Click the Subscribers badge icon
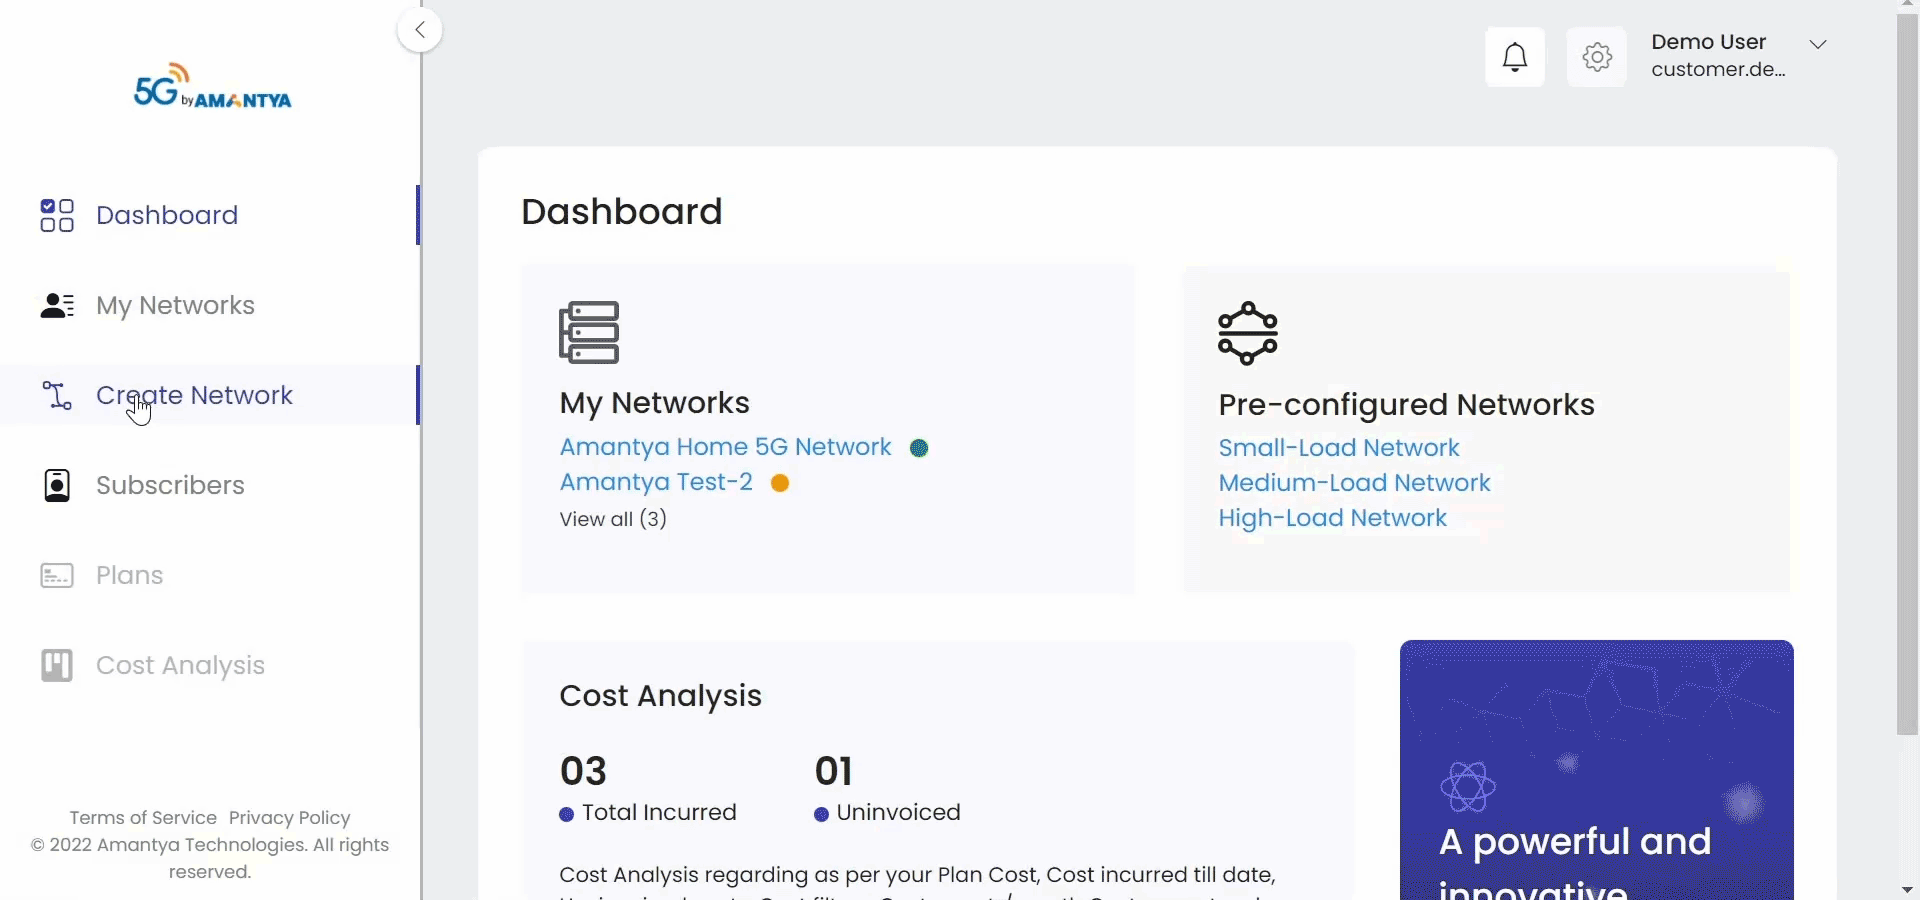The image size is (1920, 900). [57, 485]
